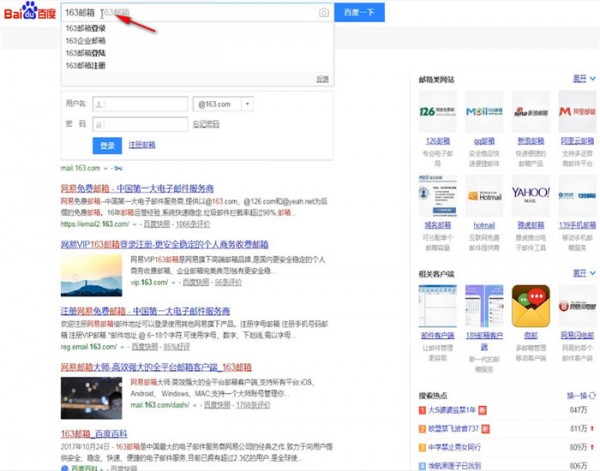The width and height of the screenshot is (600, 471).
Task: Open the @163.com domain dropdown
Action: 247,104
